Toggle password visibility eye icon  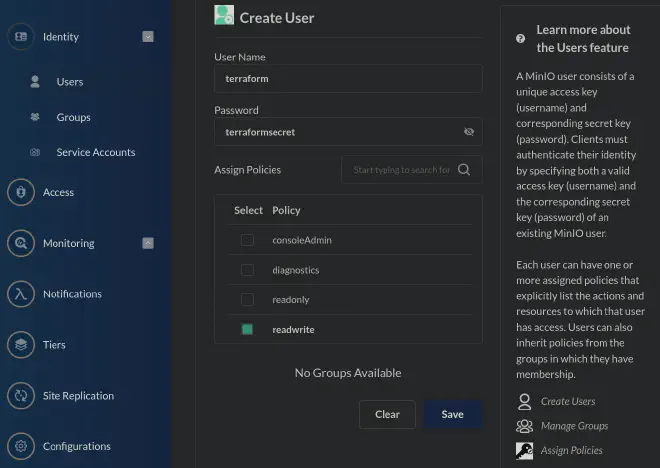coord(469,132)
